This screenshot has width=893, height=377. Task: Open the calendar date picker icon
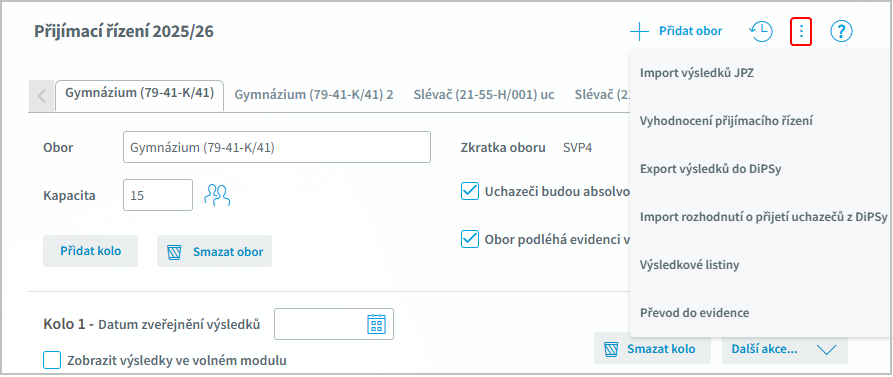[376, 324]
